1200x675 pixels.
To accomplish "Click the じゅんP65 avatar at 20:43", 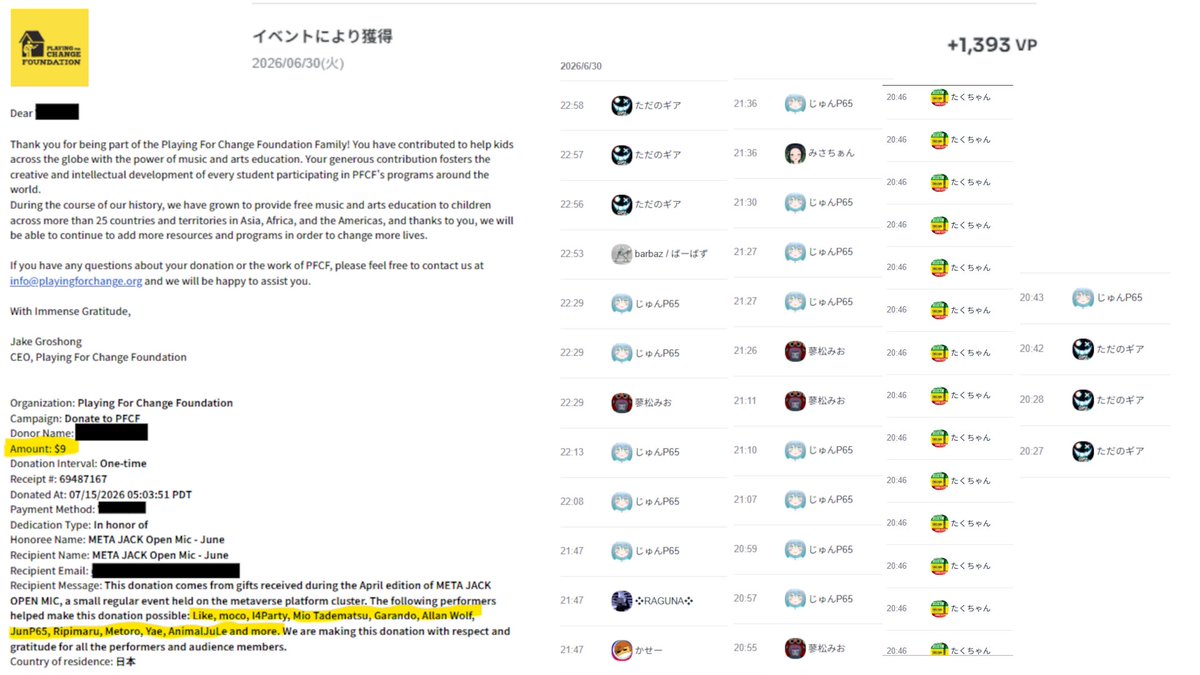I will pyautogui.click(x=1083, y=298).
